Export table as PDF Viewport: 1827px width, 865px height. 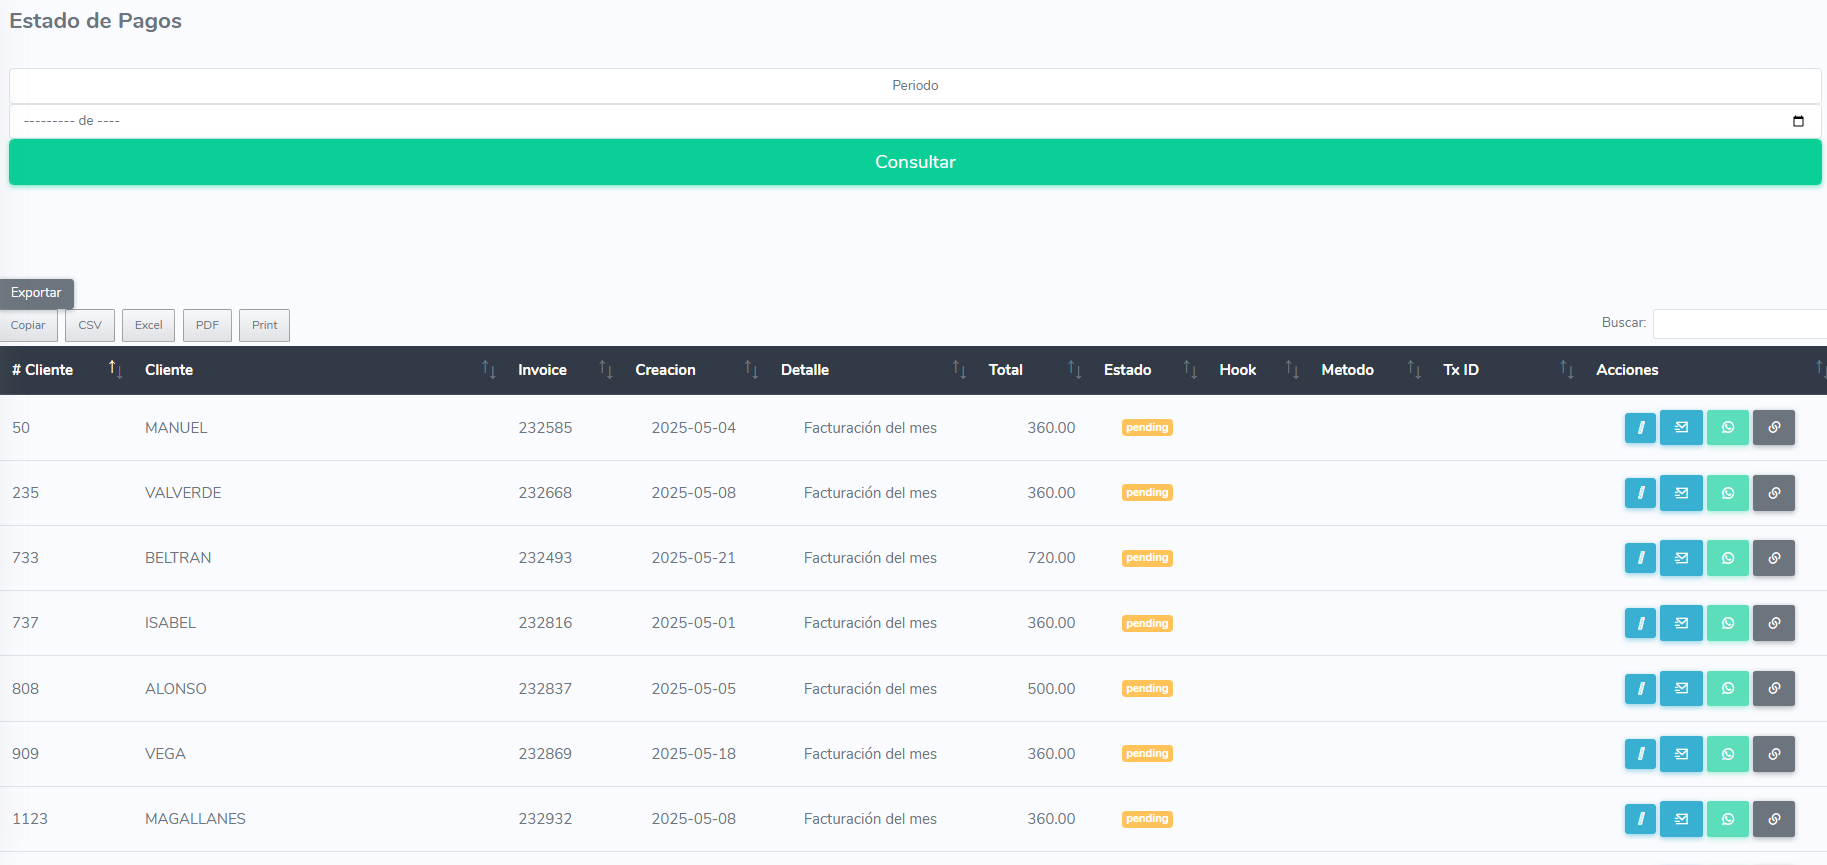click(x=207, y=325)
